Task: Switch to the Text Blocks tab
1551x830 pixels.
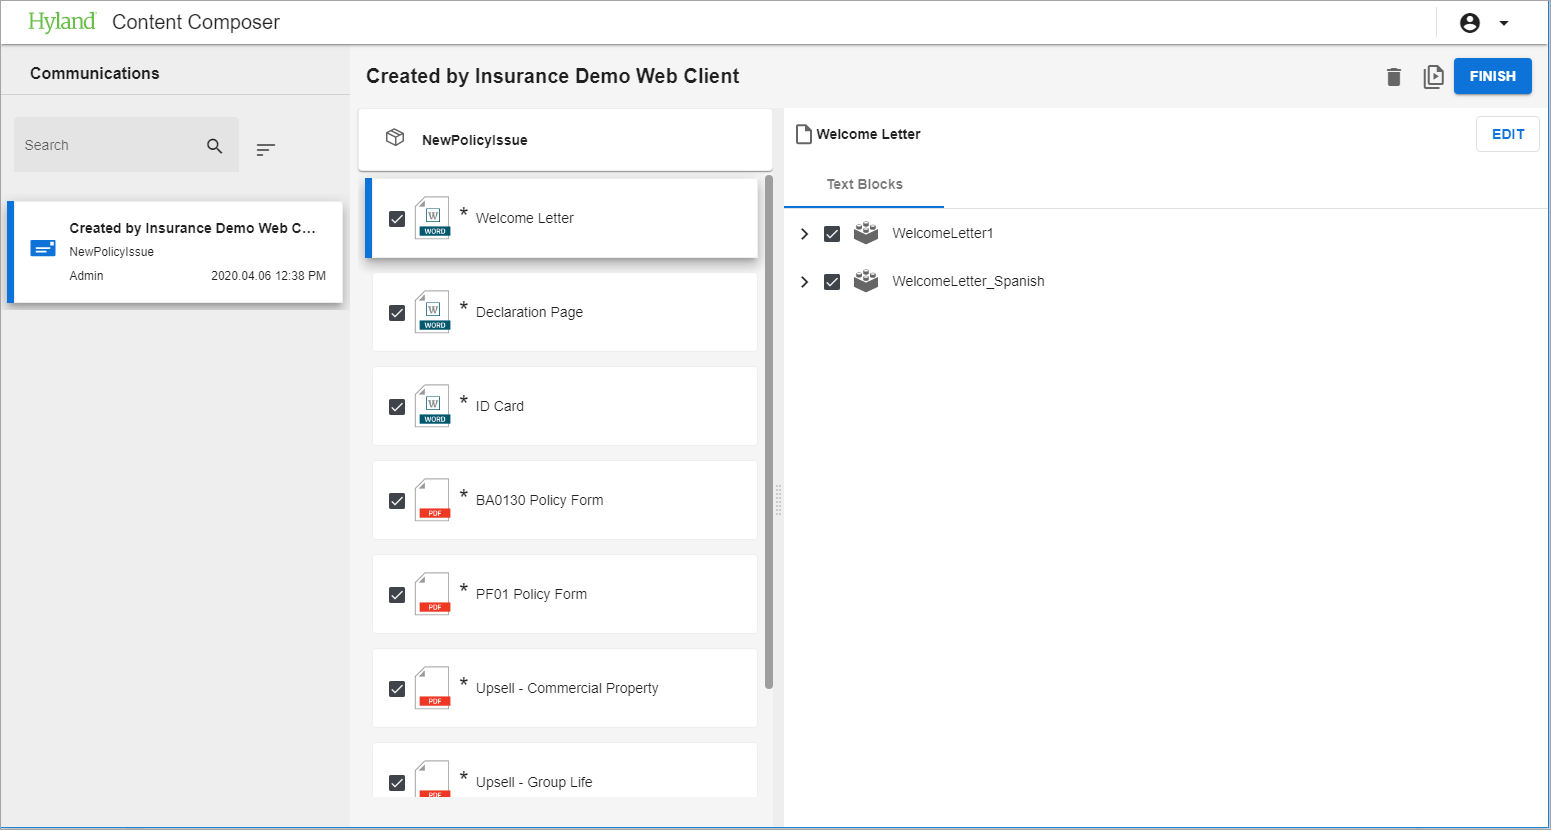Action: tap(864, 185)
